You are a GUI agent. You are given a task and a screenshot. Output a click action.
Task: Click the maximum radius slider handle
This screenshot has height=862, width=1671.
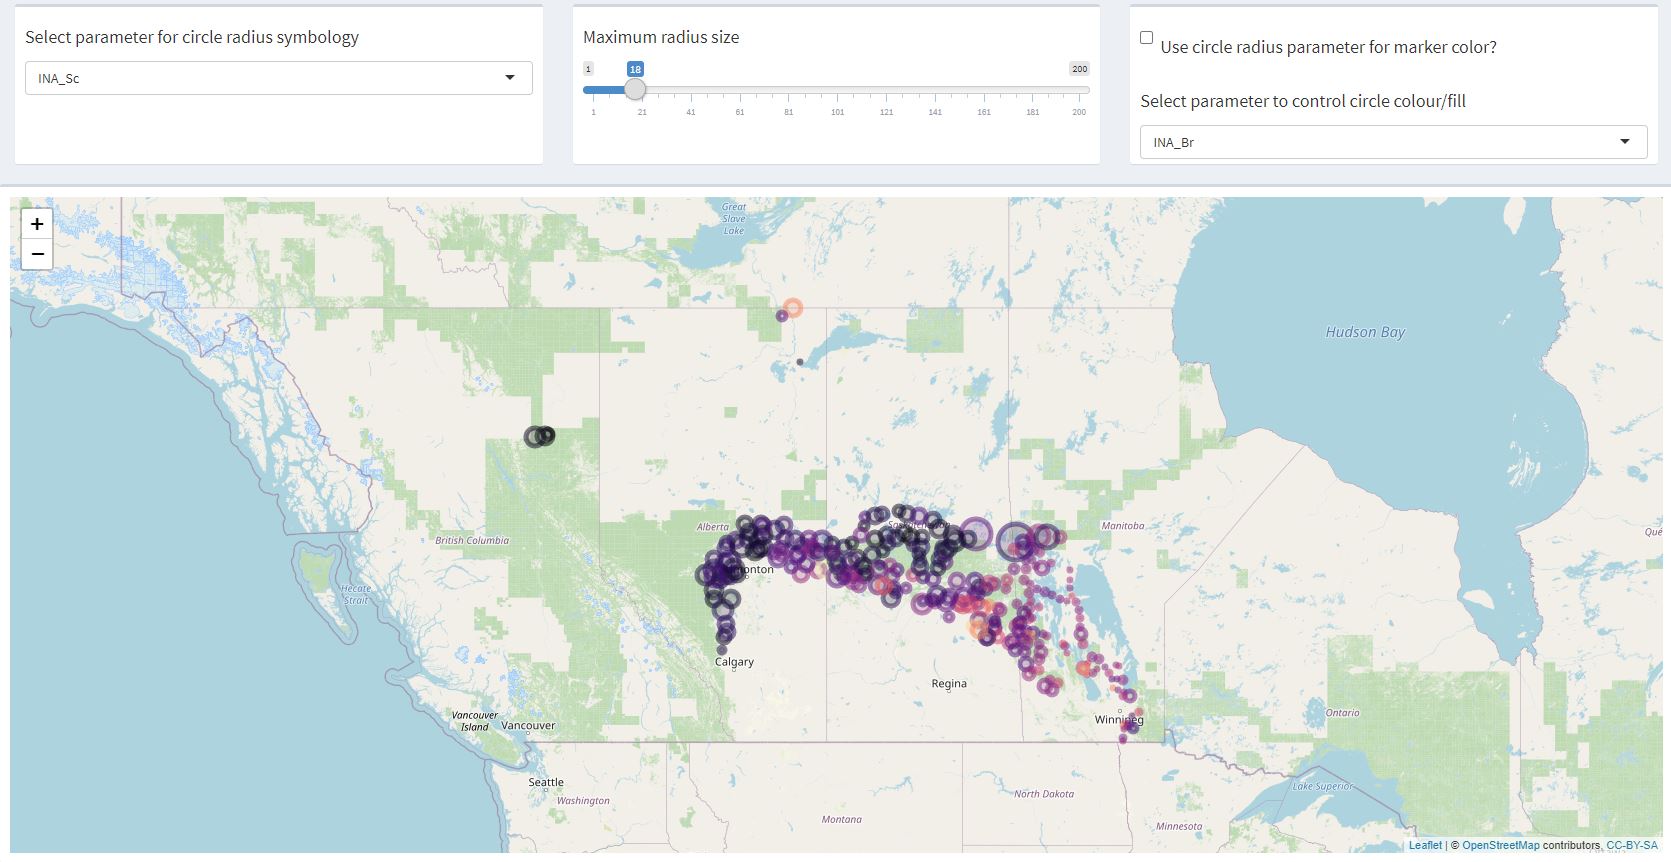635,89
